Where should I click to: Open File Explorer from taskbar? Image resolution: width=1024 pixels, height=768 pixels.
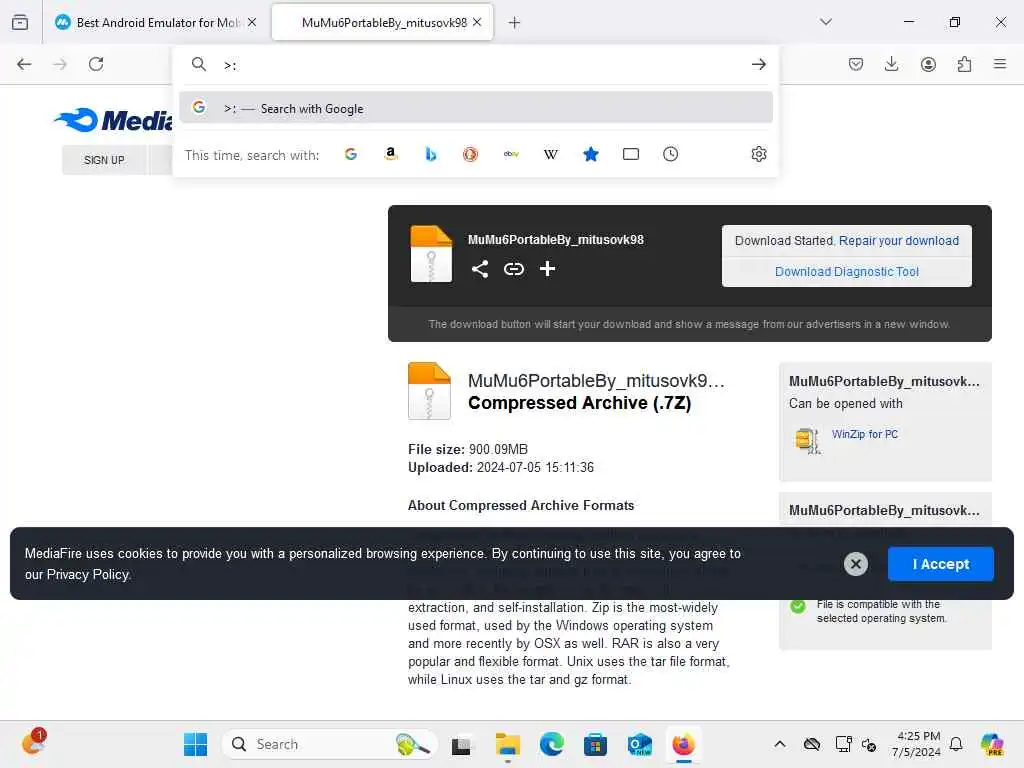pyautogui.click(x=507, y=745)
